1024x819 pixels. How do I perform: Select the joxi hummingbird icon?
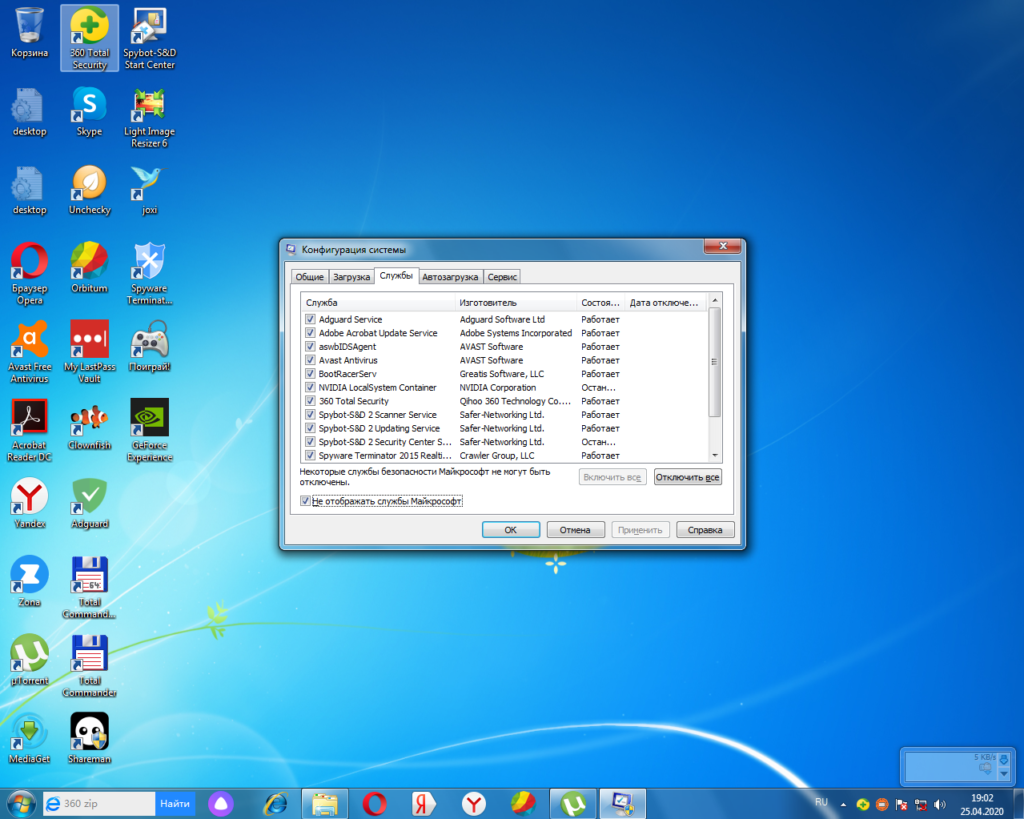(x=150, y=190)
